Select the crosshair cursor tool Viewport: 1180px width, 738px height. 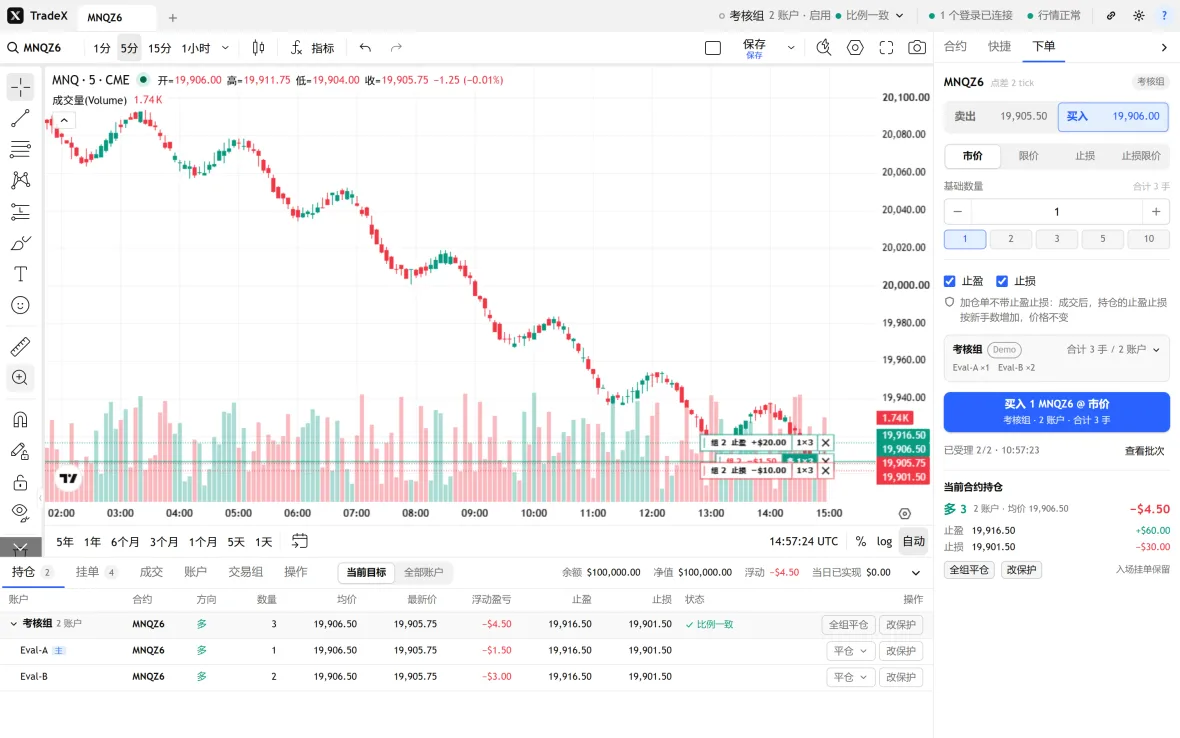click(20, 87)
